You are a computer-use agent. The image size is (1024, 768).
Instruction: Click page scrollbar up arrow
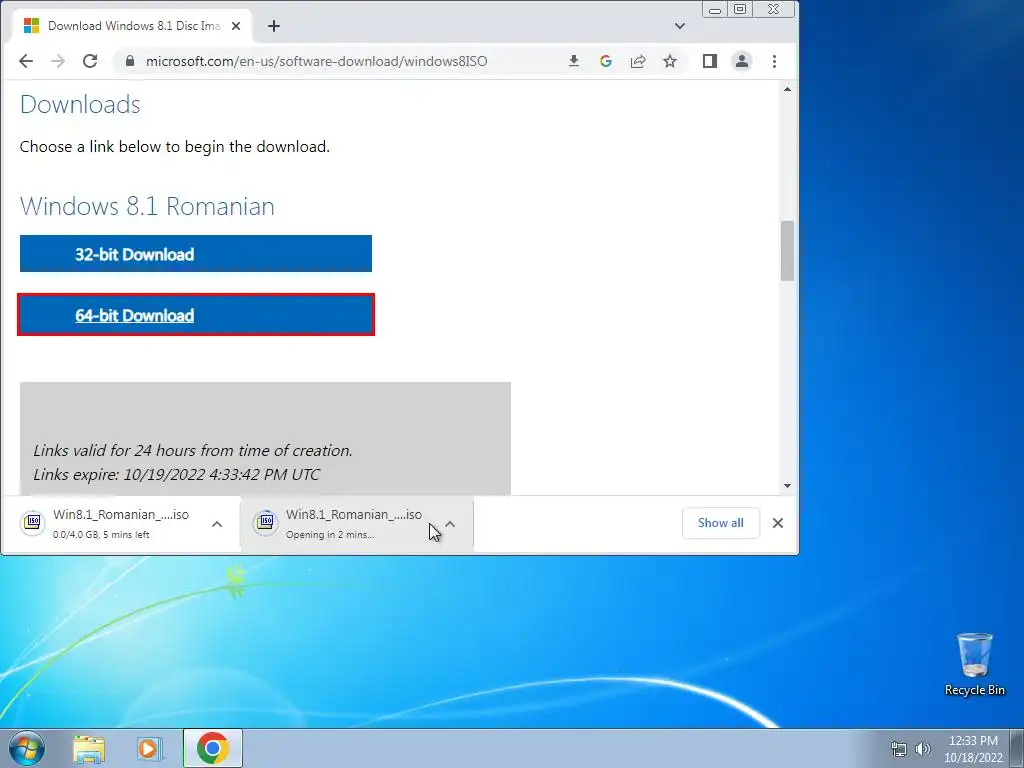787,89
